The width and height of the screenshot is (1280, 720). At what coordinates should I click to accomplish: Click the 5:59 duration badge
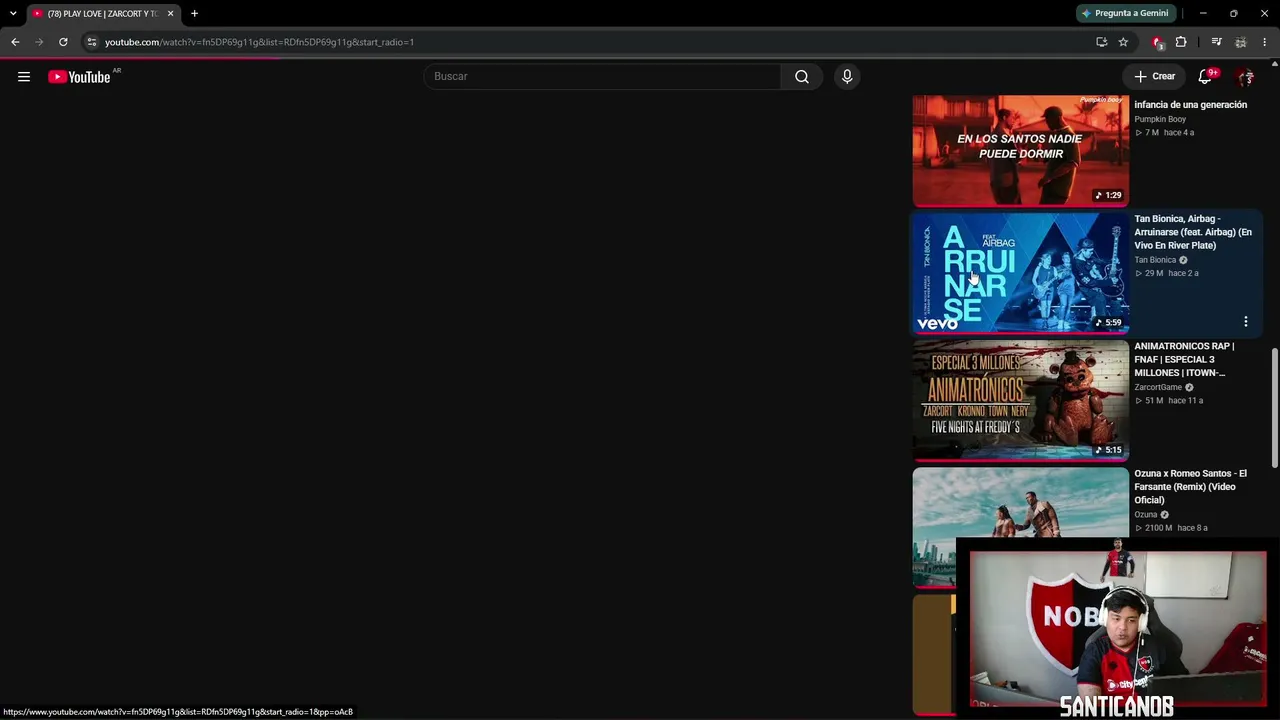point(1108,322)
